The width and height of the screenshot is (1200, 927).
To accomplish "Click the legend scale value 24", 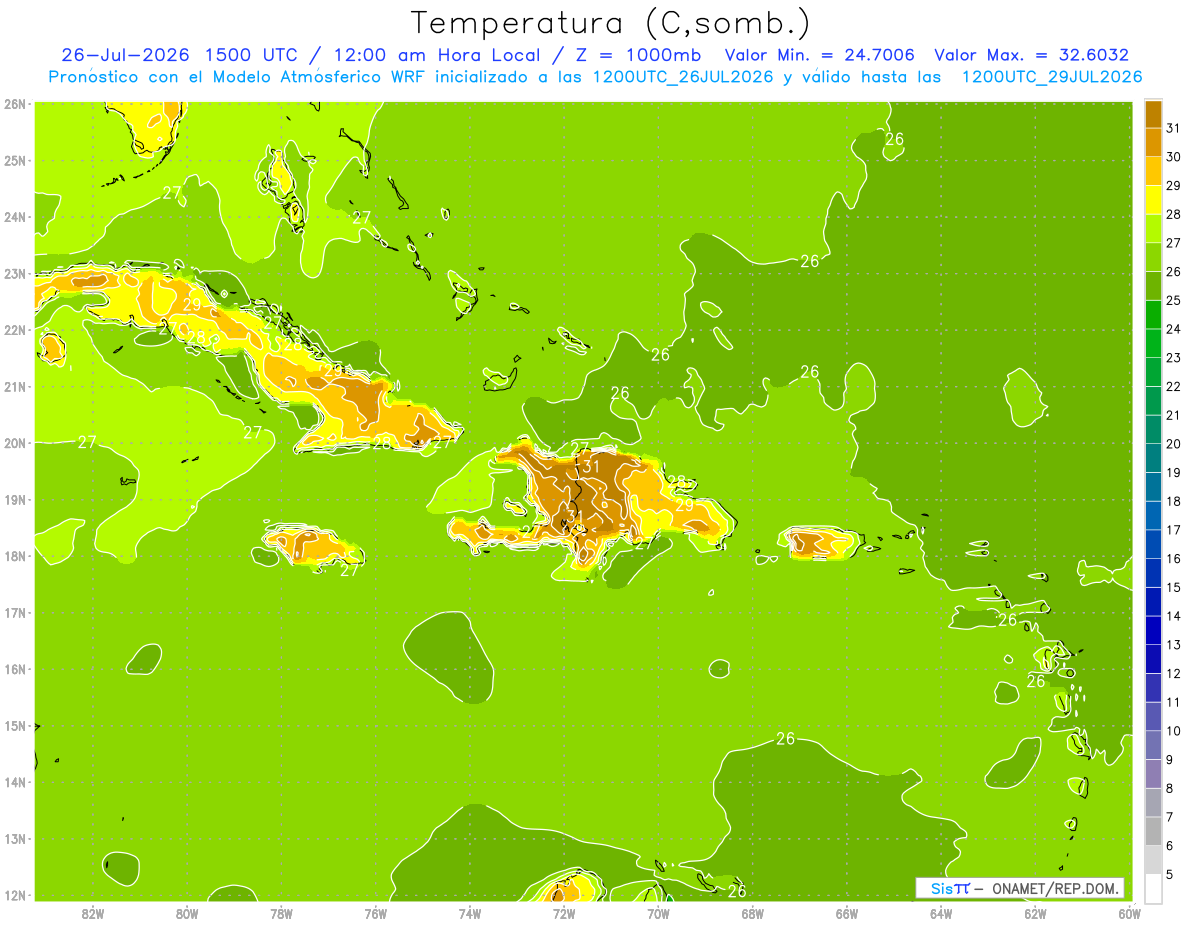I will pyautogui.click(x=1173, y=329).
